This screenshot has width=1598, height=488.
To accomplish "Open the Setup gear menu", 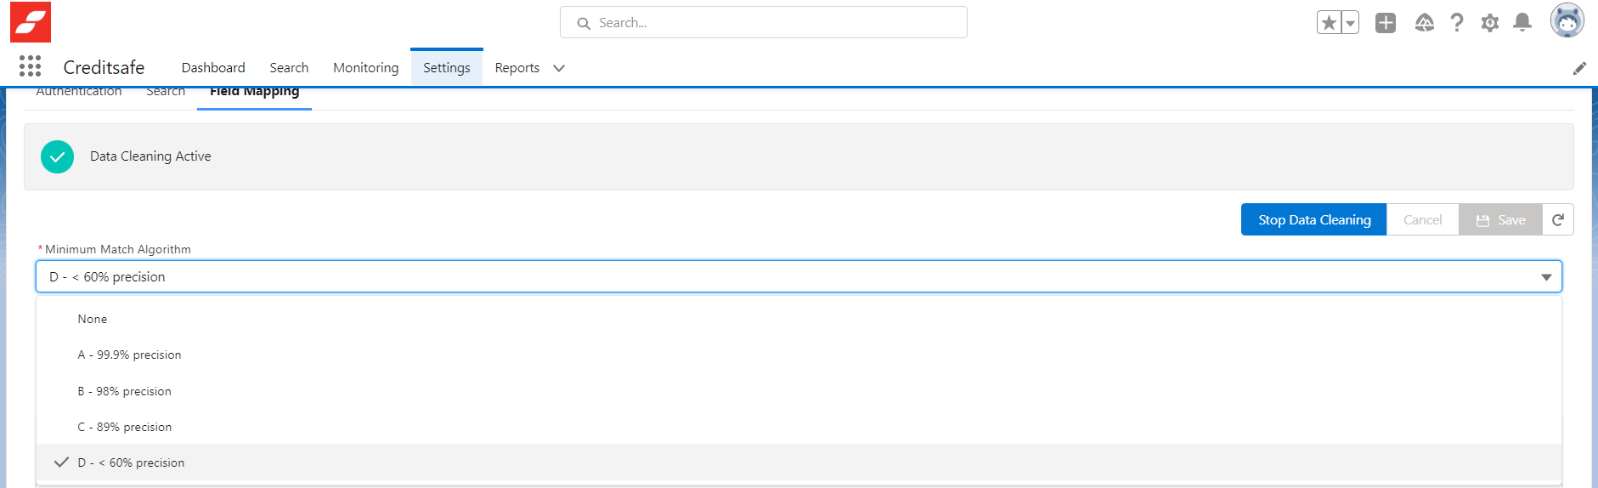I will 1490,23.
